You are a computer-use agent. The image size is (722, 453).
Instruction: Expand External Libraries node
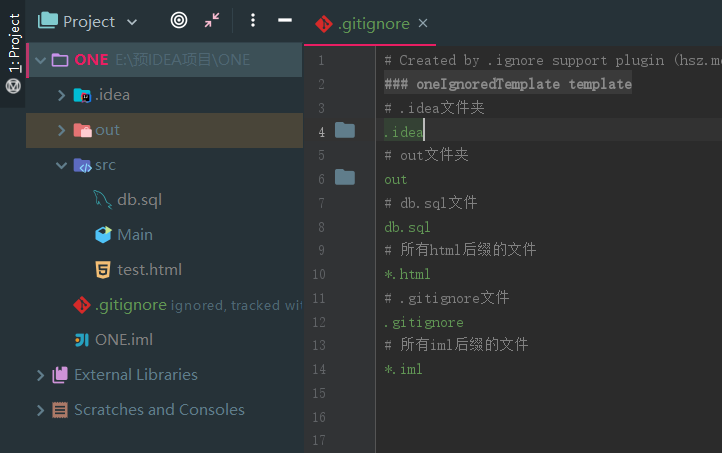click(41, 375)
